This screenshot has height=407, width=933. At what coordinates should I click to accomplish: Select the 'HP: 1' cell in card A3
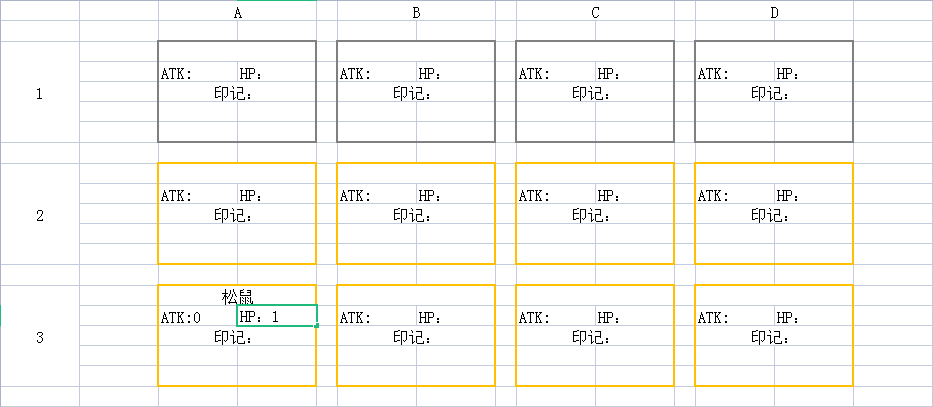click(x=277, y=317)
